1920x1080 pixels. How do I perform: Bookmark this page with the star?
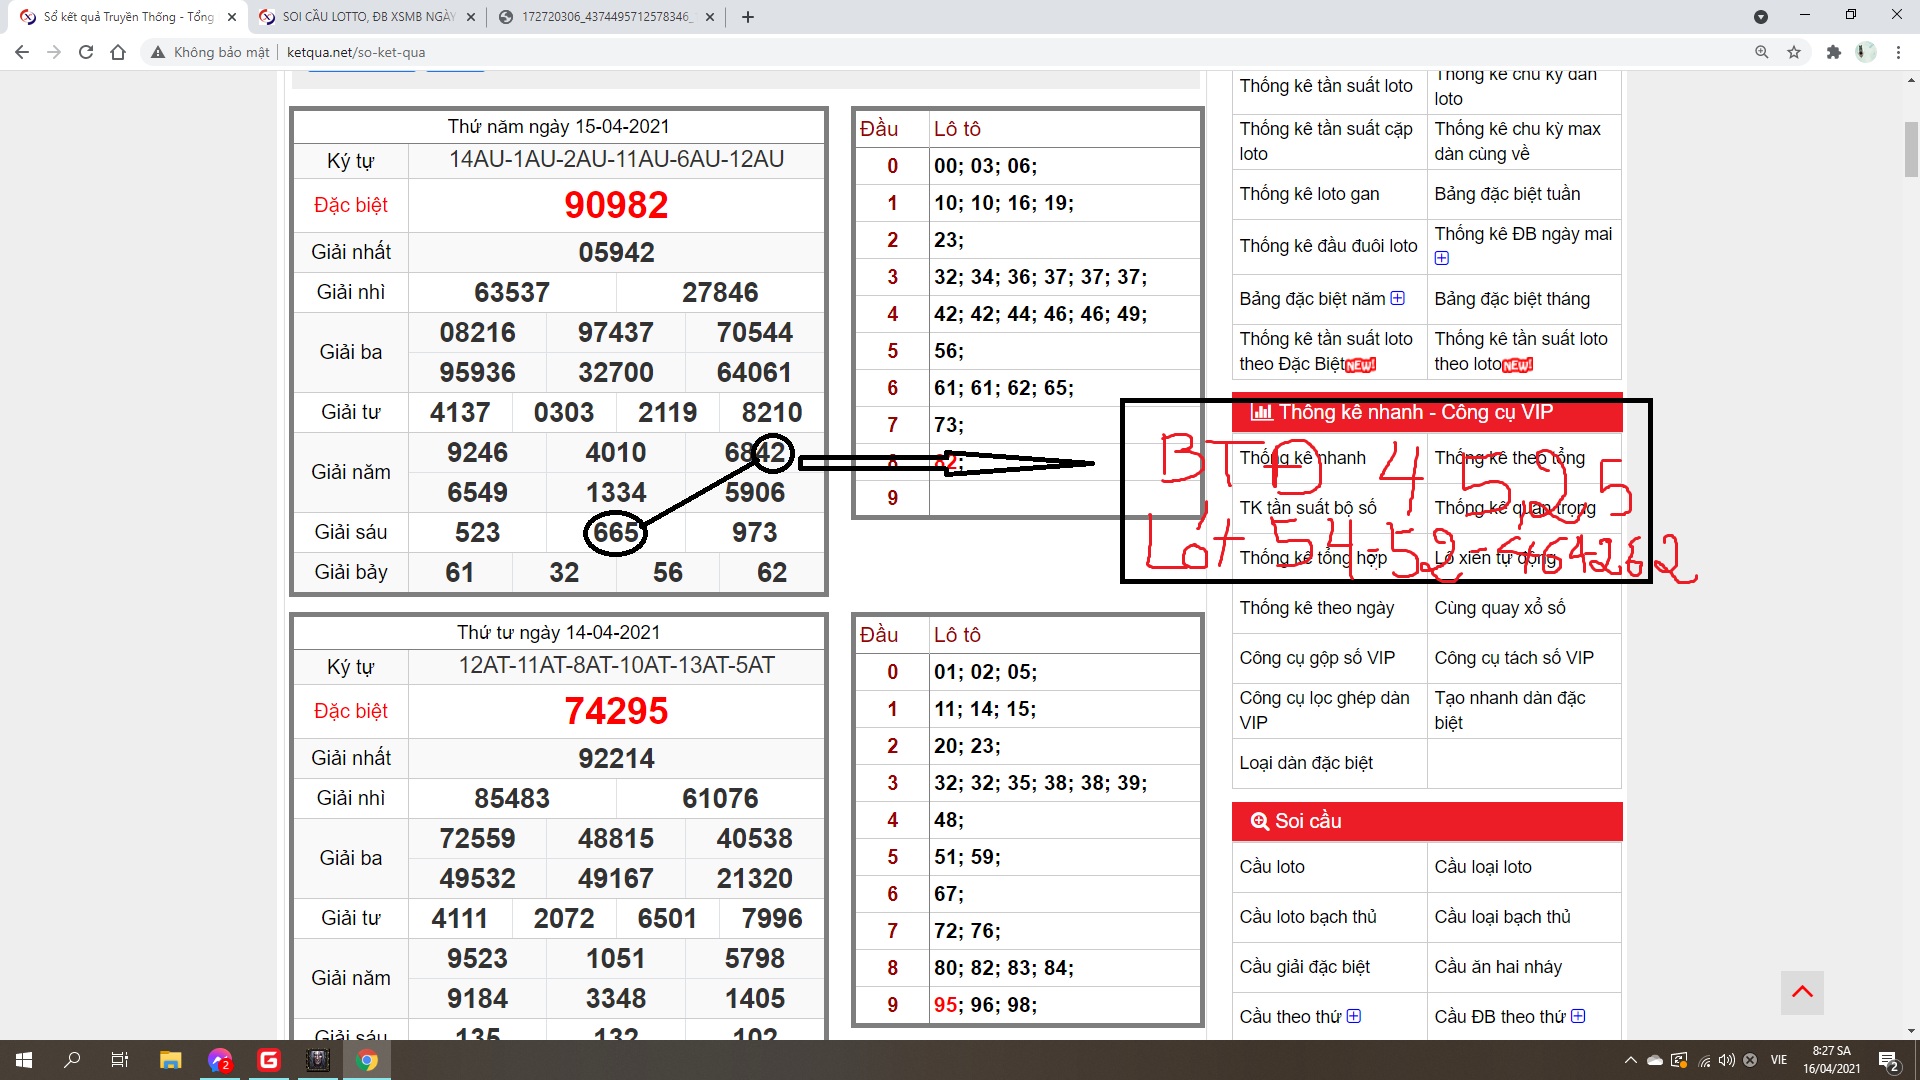pyautogui.click(x=1794, y=52)
